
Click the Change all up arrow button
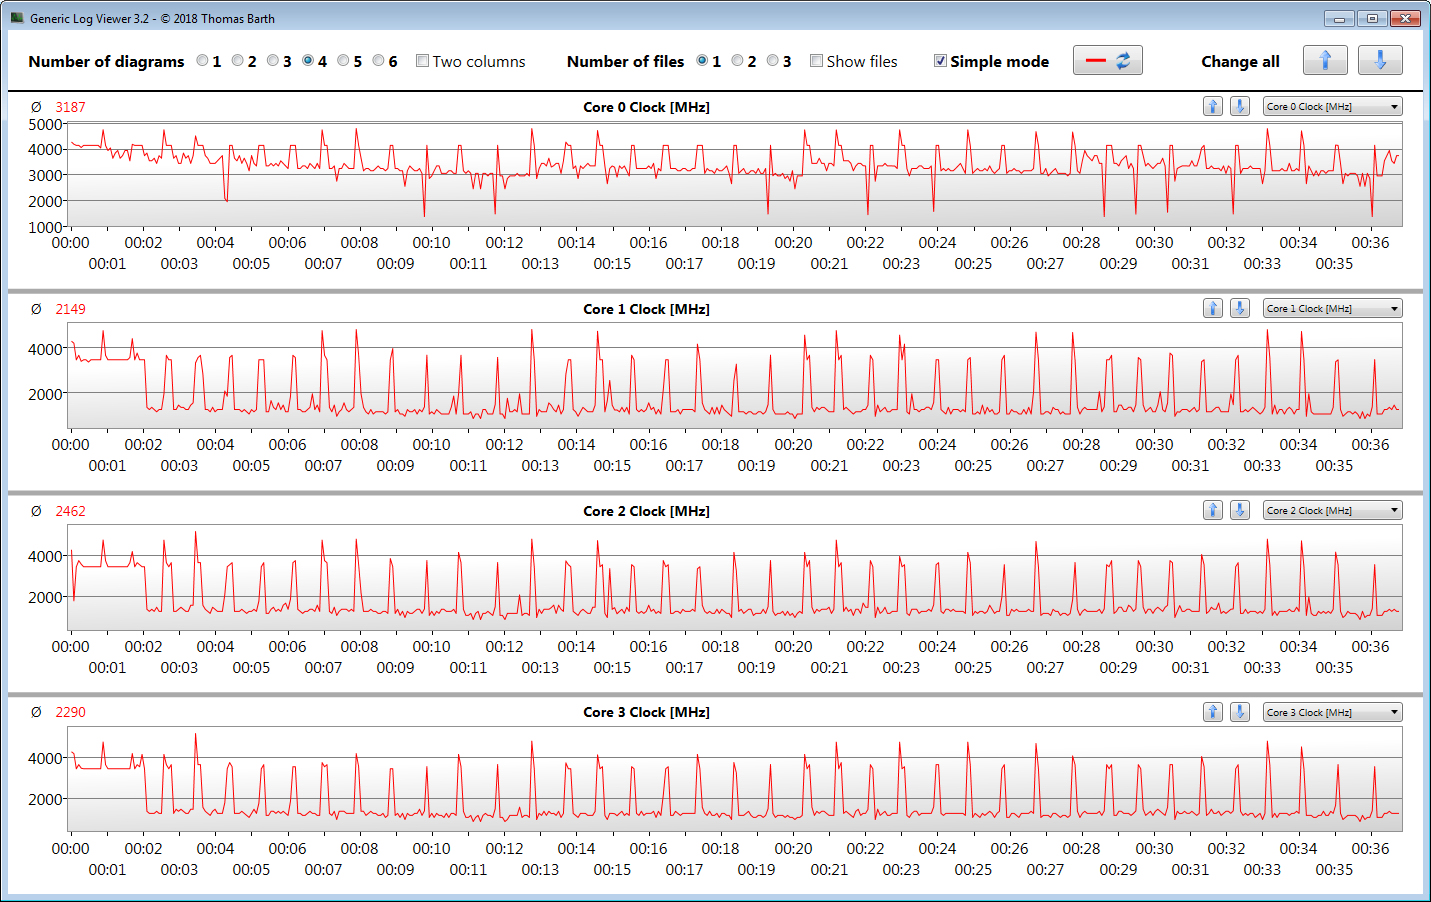coord(1325,60)
